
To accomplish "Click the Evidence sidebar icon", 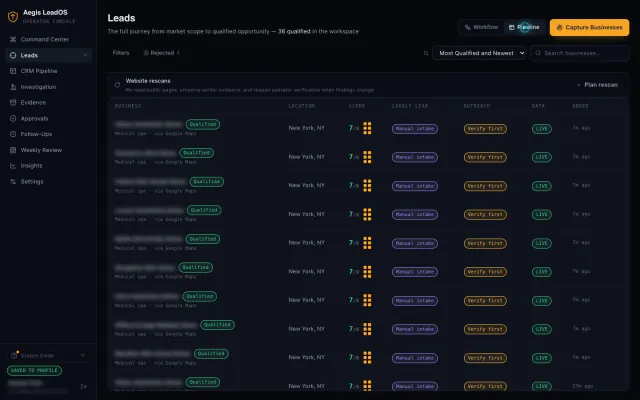I will tap(13, 102).
